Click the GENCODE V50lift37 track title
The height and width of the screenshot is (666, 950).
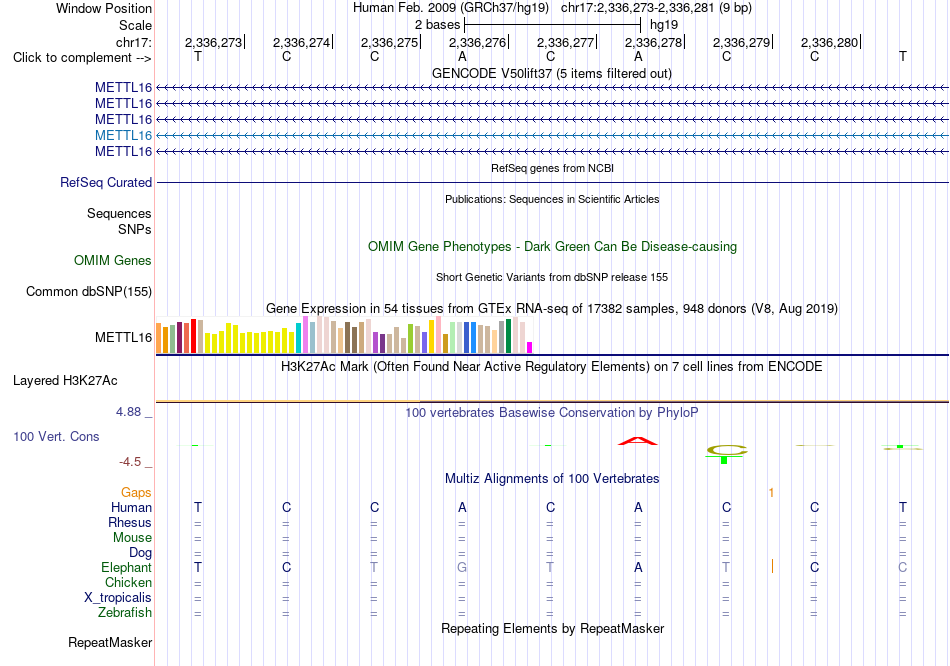551,73
